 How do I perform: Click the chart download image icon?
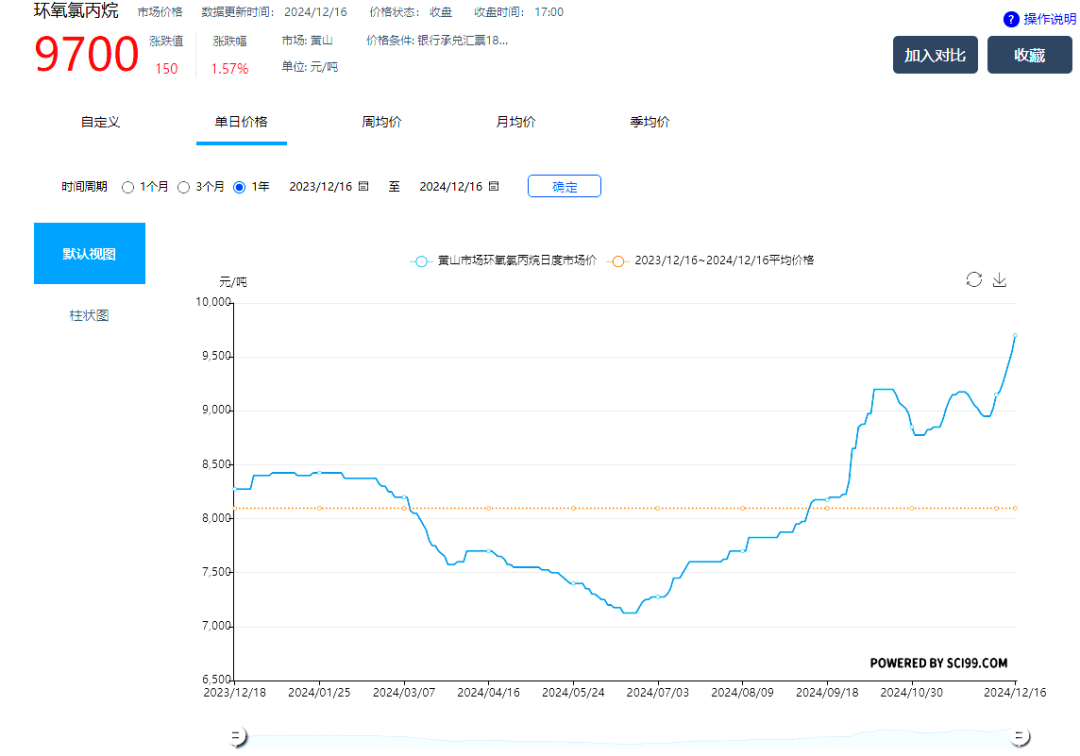[999, 280]
